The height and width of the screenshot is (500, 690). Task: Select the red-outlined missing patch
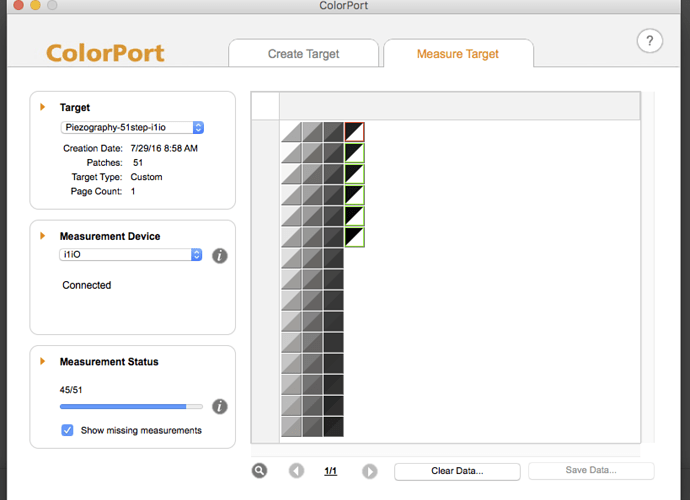coord(354,131)
